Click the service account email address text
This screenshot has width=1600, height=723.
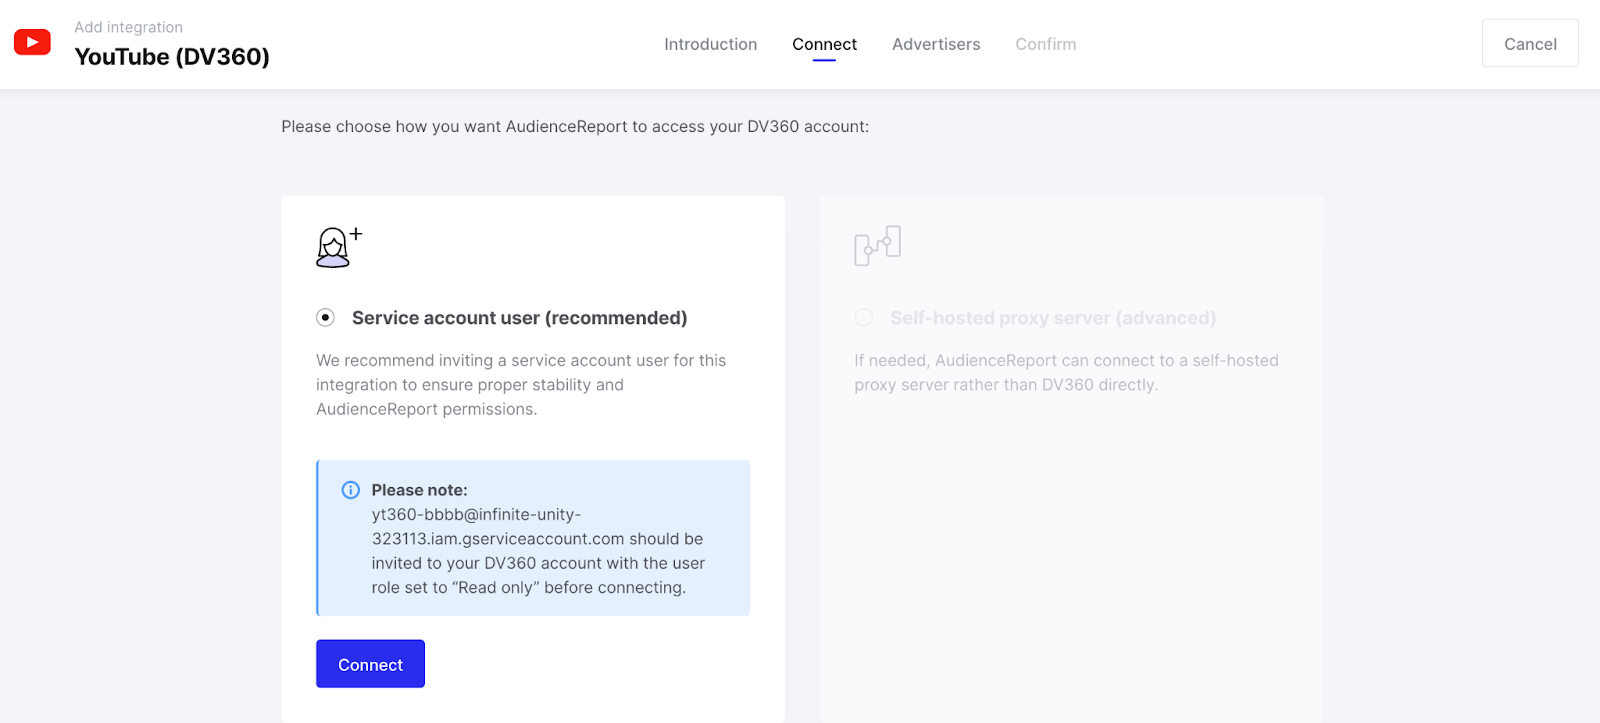498,527
